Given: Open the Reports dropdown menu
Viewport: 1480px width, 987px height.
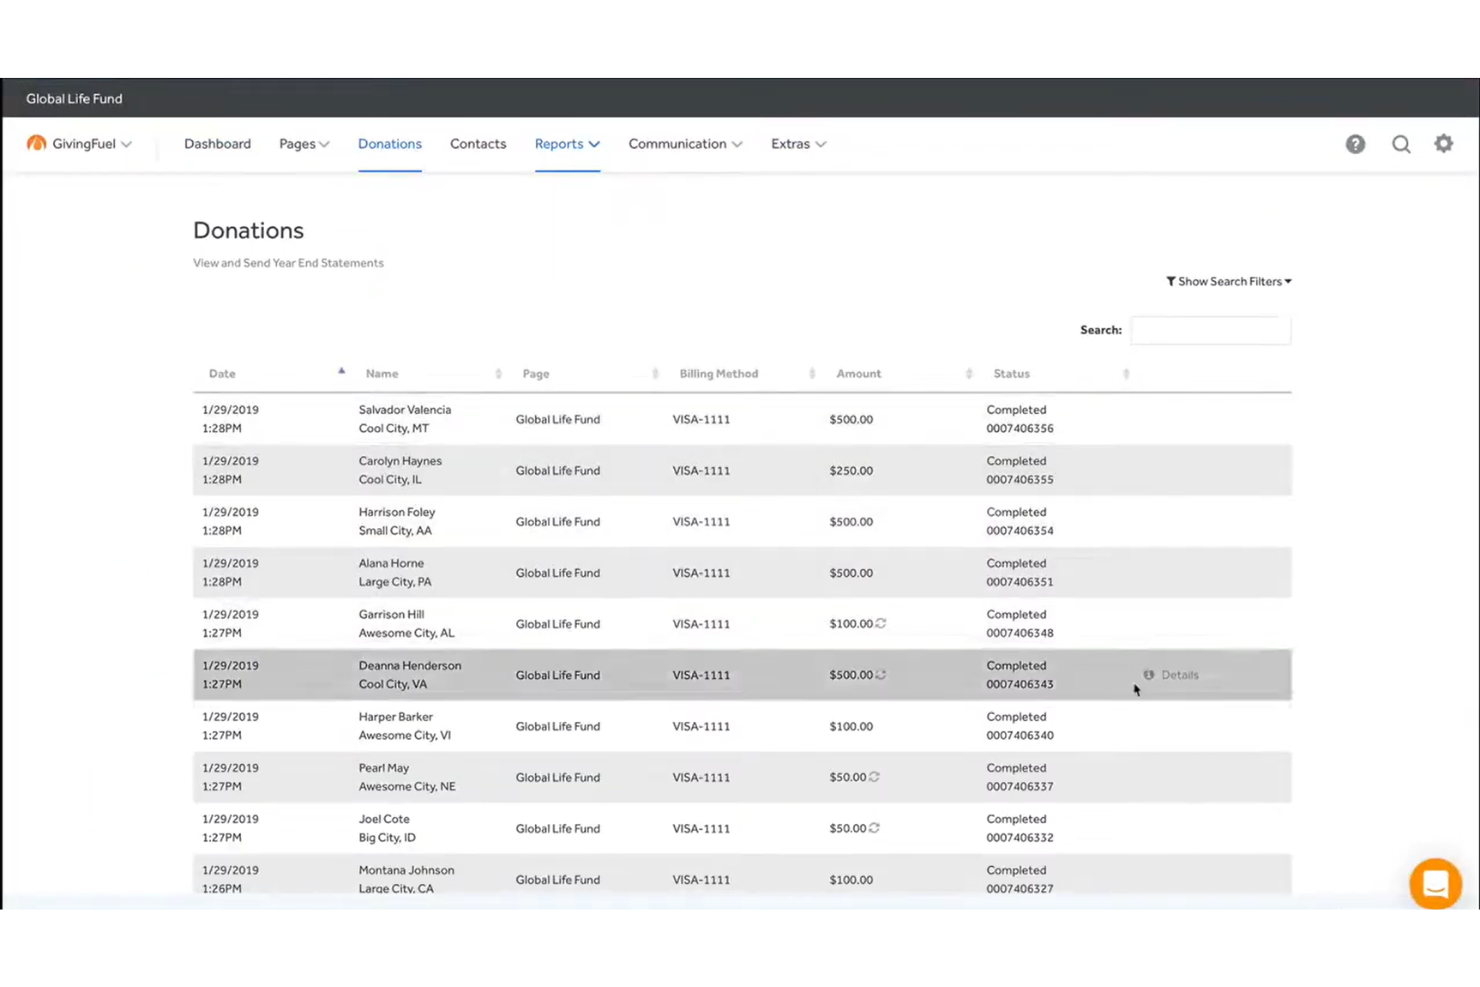Looking at the screenshot, I should (x=567, y=144).
